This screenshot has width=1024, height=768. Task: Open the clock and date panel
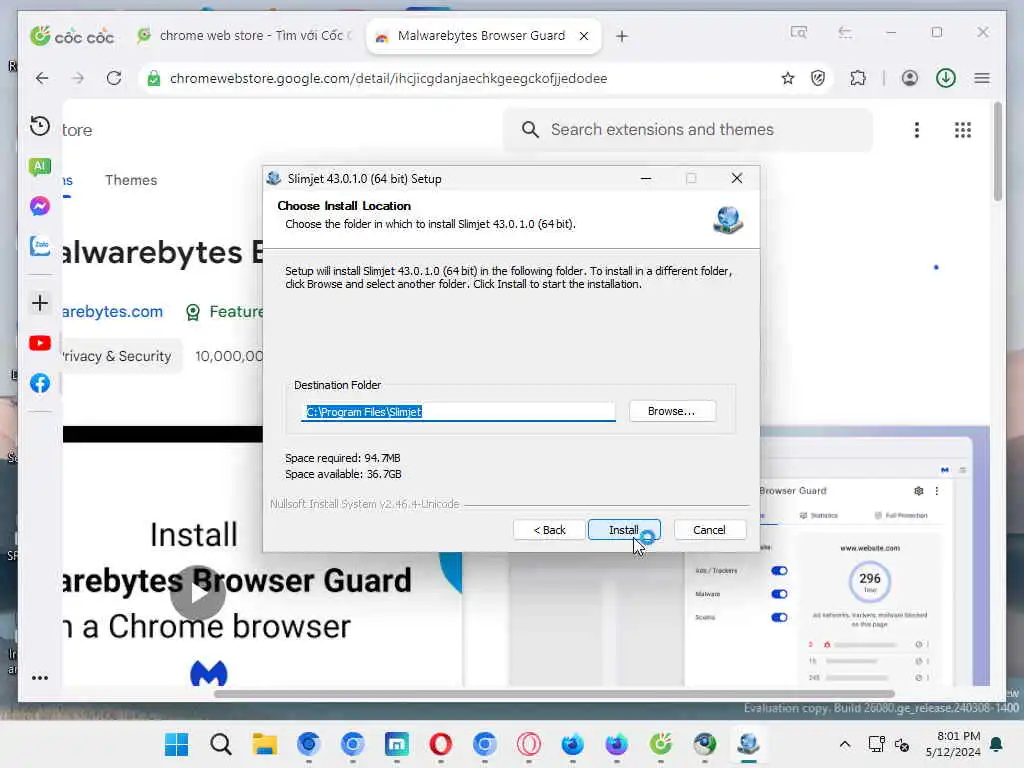pos(953,744)
